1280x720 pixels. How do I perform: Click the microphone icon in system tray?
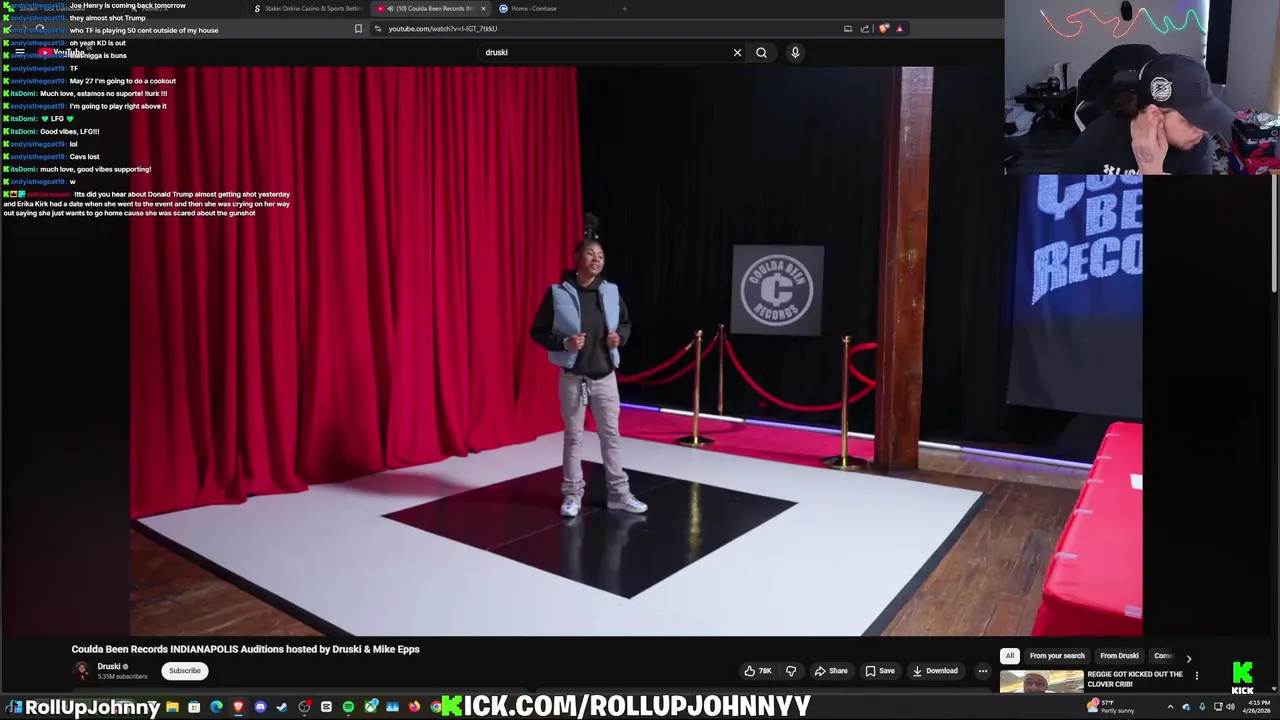(x=1203, y=707)
